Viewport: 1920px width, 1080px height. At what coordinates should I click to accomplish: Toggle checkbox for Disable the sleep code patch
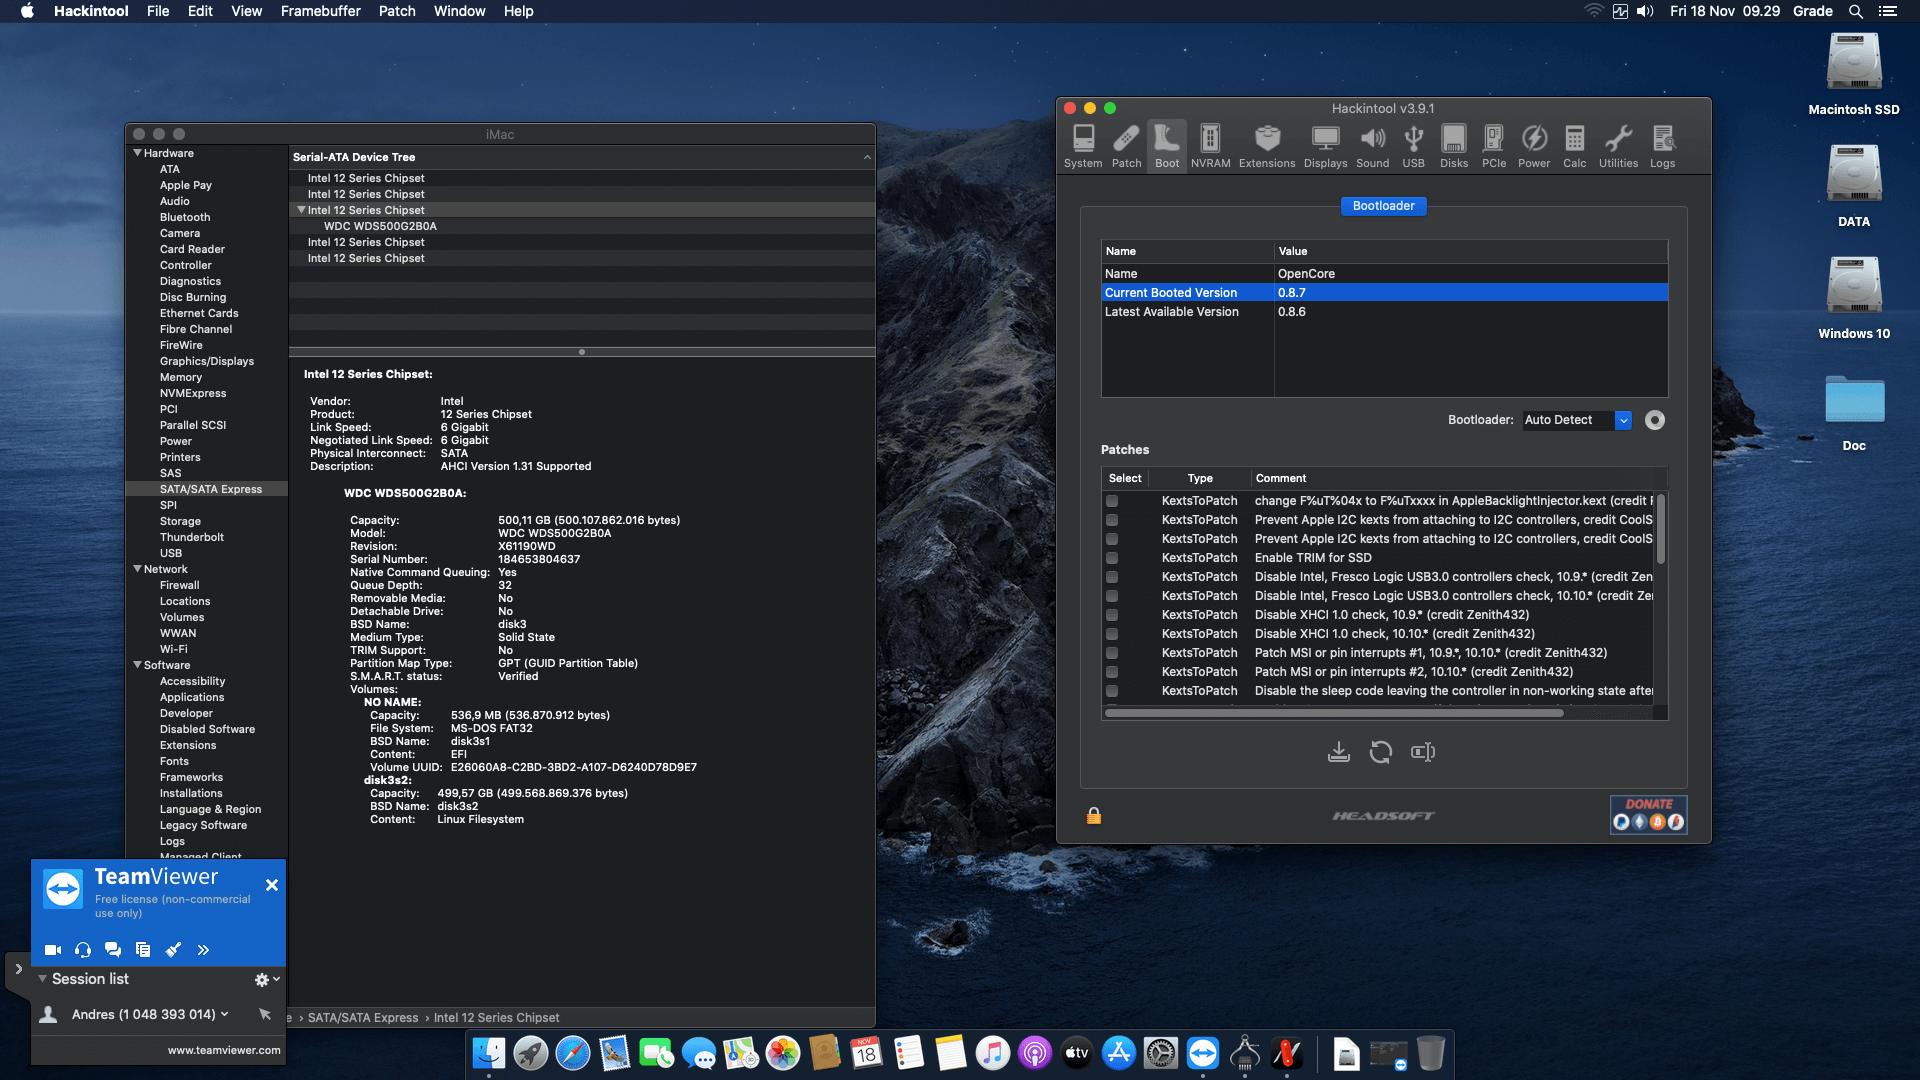pyautogui.click(x=1112, y=691)
